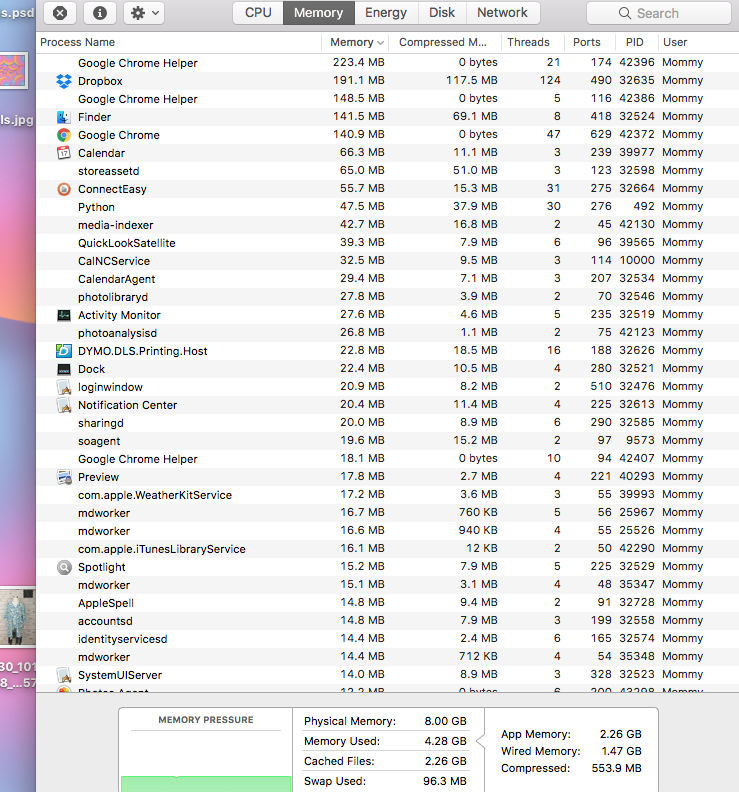Viewport: 739px width, 792px height.
Task: Click the Calendar app icon
Action: click(64, 153)
